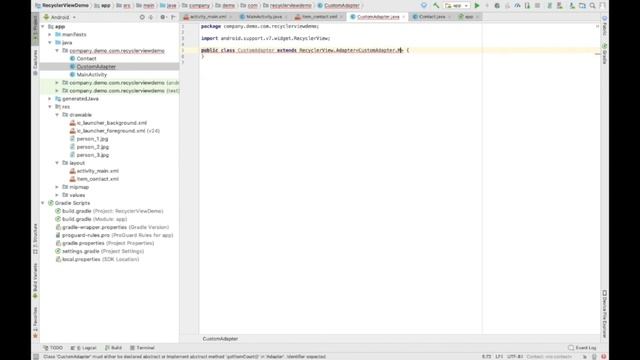Select the Contact class in tree
The width and height of the screenshot is (640, 360).
pos(87,59)
